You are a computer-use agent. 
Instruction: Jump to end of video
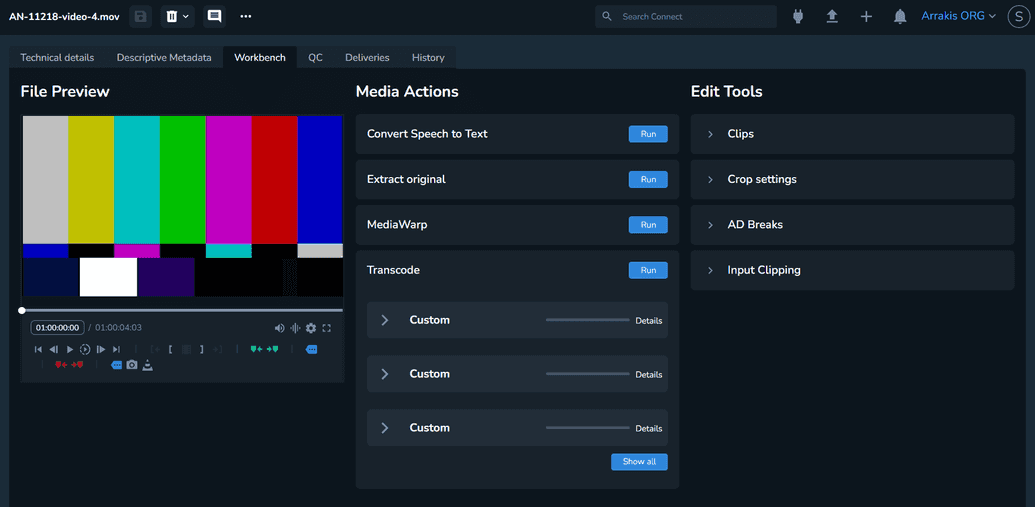point(116,349)
